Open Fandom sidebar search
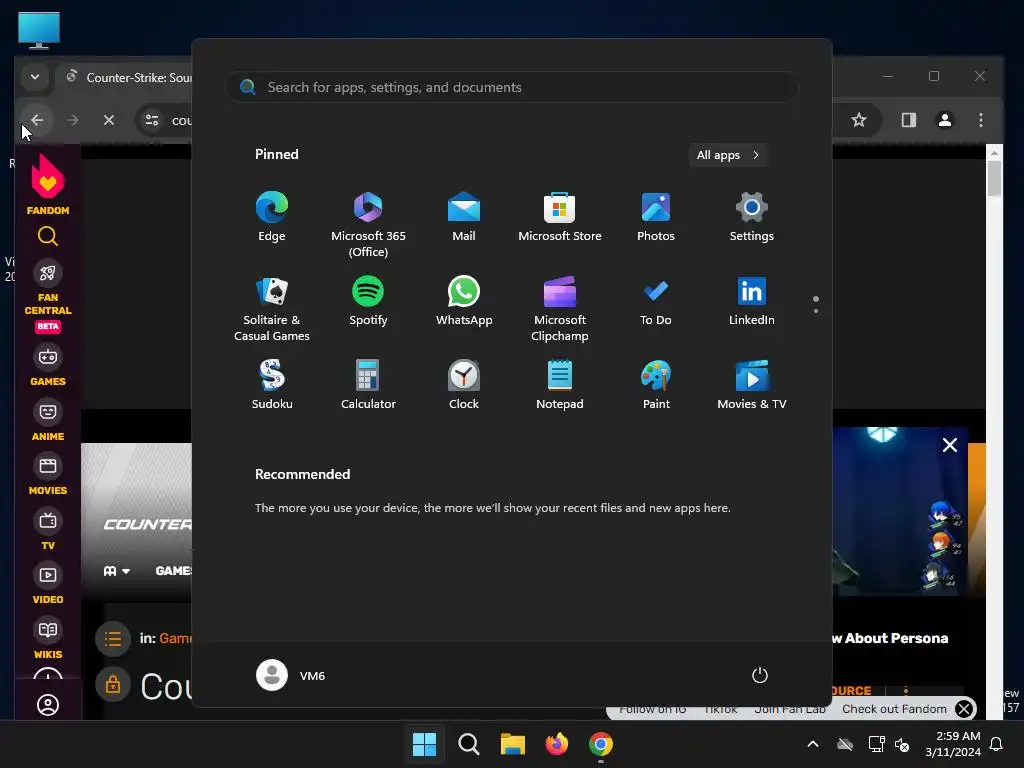This screenshot has height=768, width=1024. point(48,236)
